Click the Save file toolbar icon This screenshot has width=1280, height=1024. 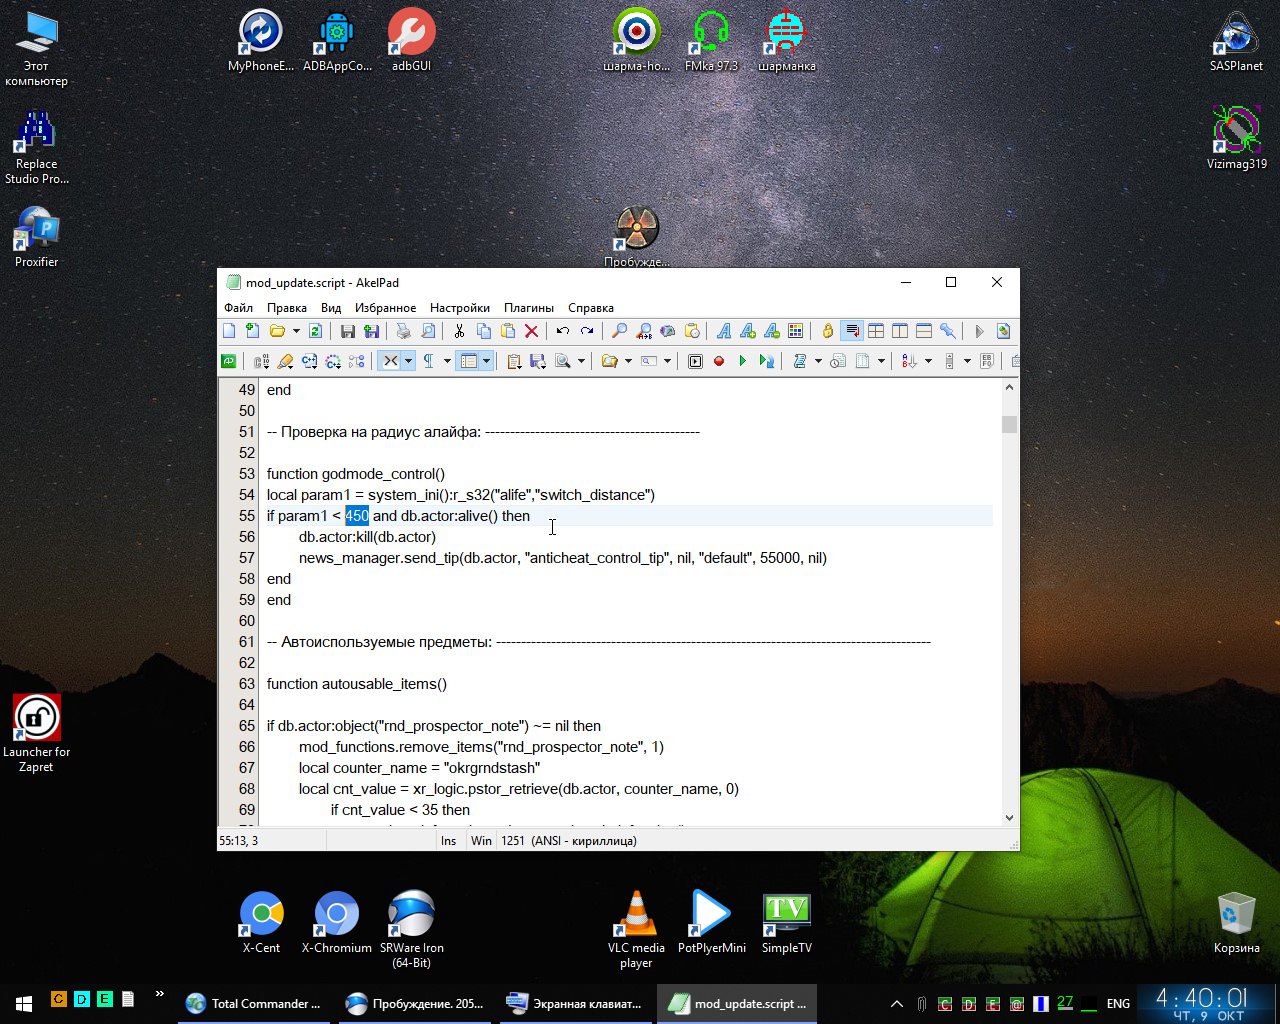point(348,331)
